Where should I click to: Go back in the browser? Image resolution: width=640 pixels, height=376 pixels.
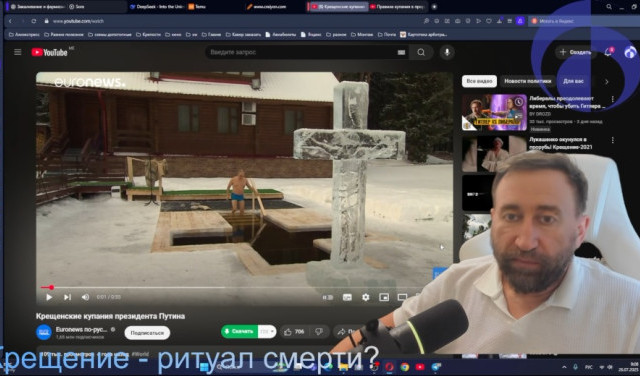10,21
